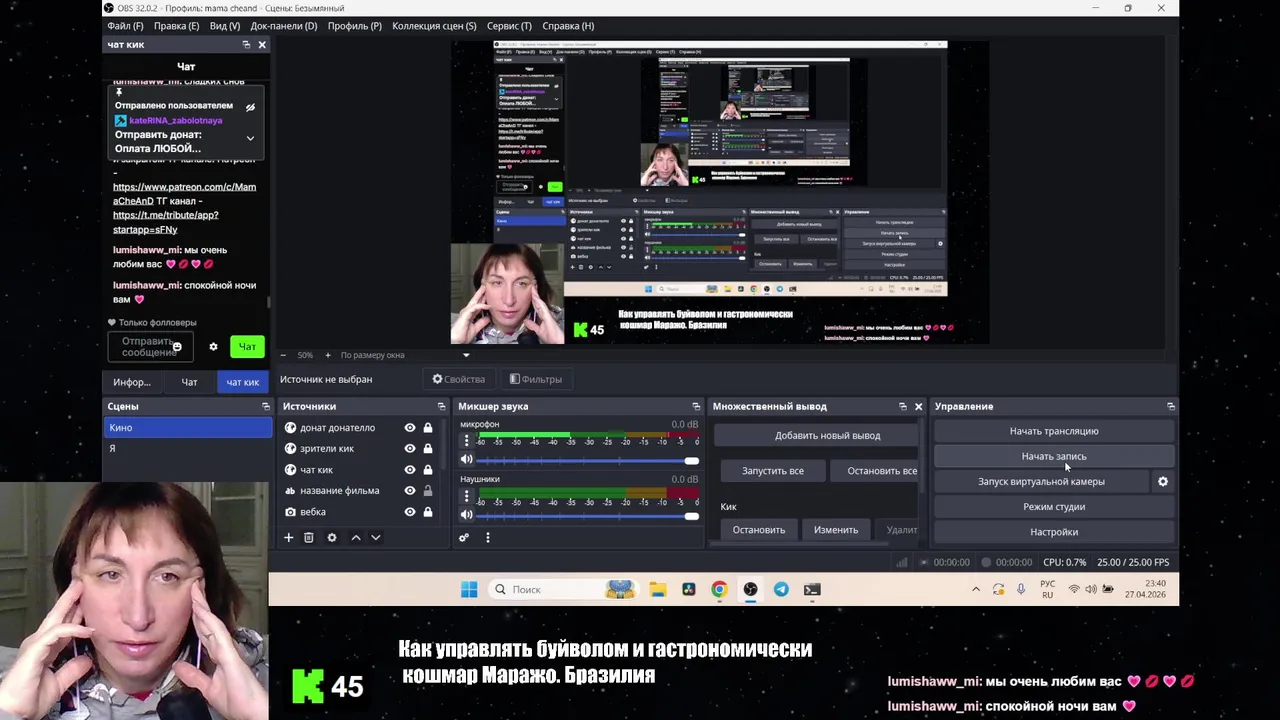
Task: Move source up with the up arrow
Action: 355,537
